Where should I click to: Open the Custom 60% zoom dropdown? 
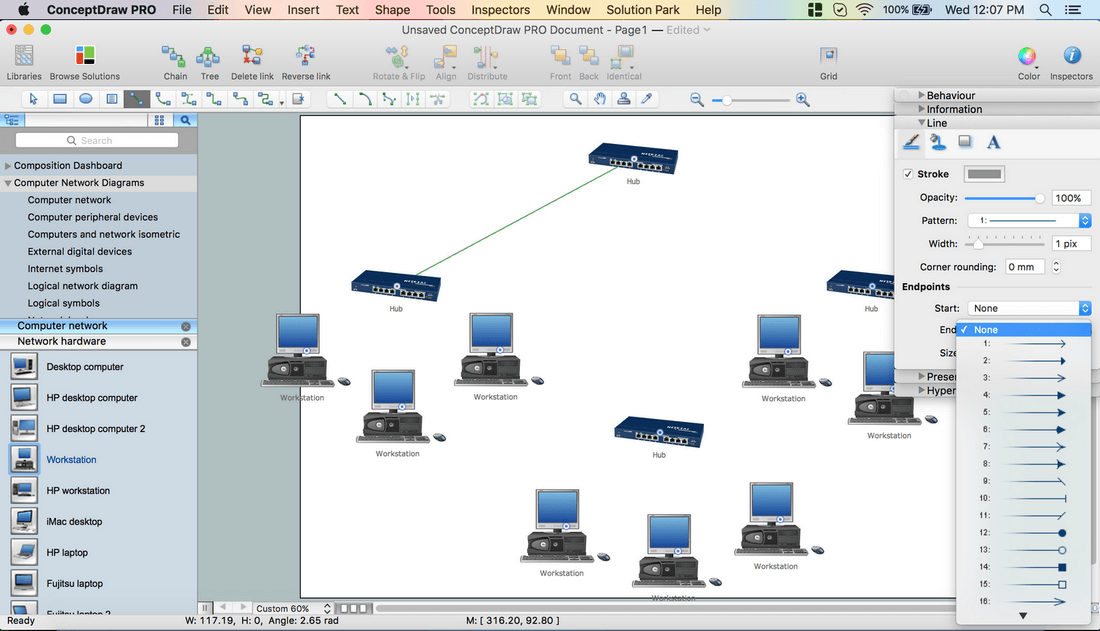pyautogui.click(x=293, y=609)
